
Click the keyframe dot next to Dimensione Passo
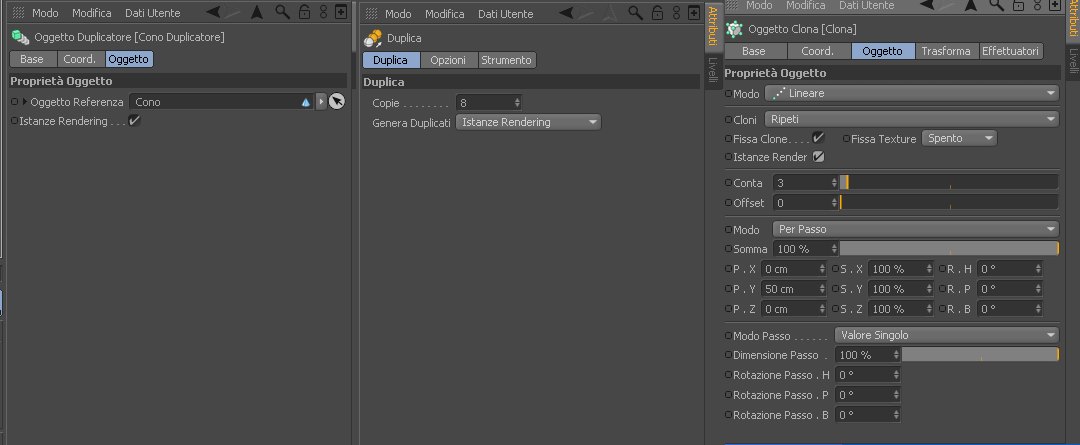point(729,355)
